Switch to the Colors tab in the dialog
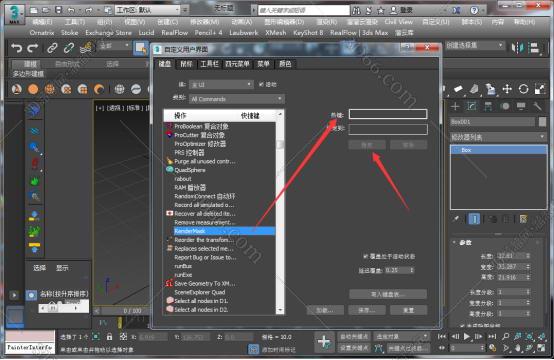 (285, 64)
